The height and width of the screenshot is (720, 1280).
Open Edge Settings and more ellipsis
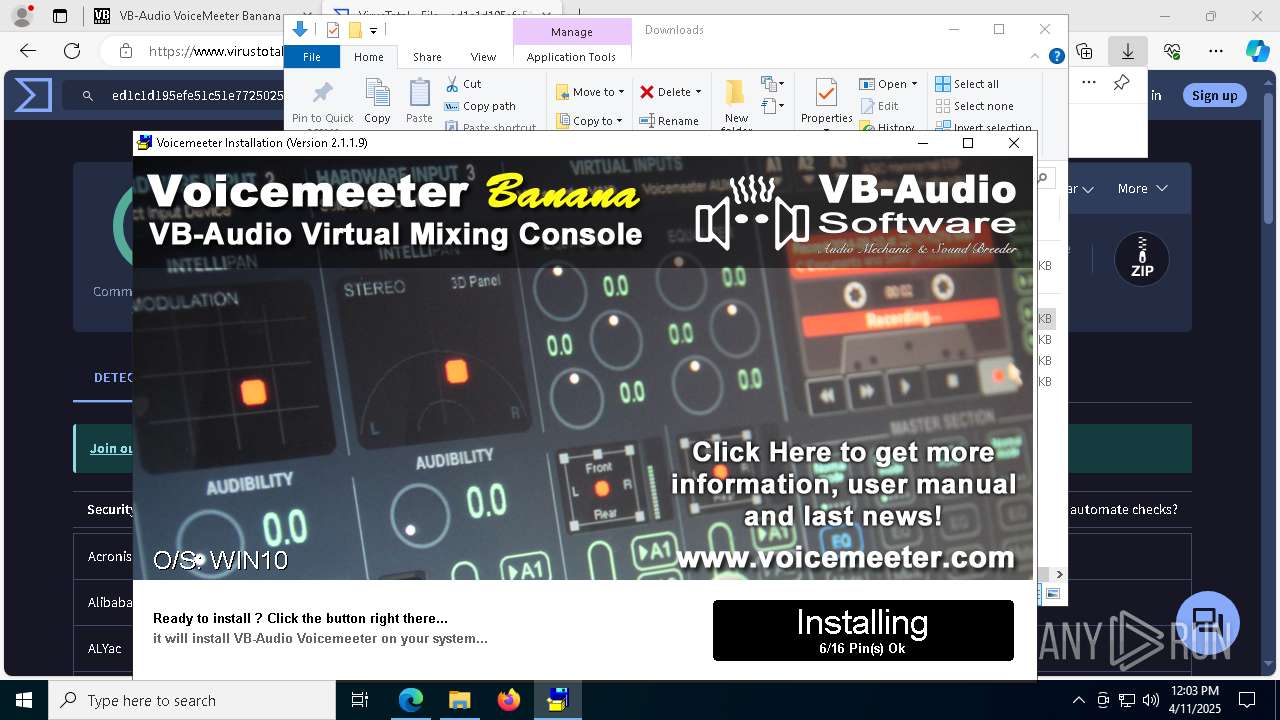click(1216, 51)
